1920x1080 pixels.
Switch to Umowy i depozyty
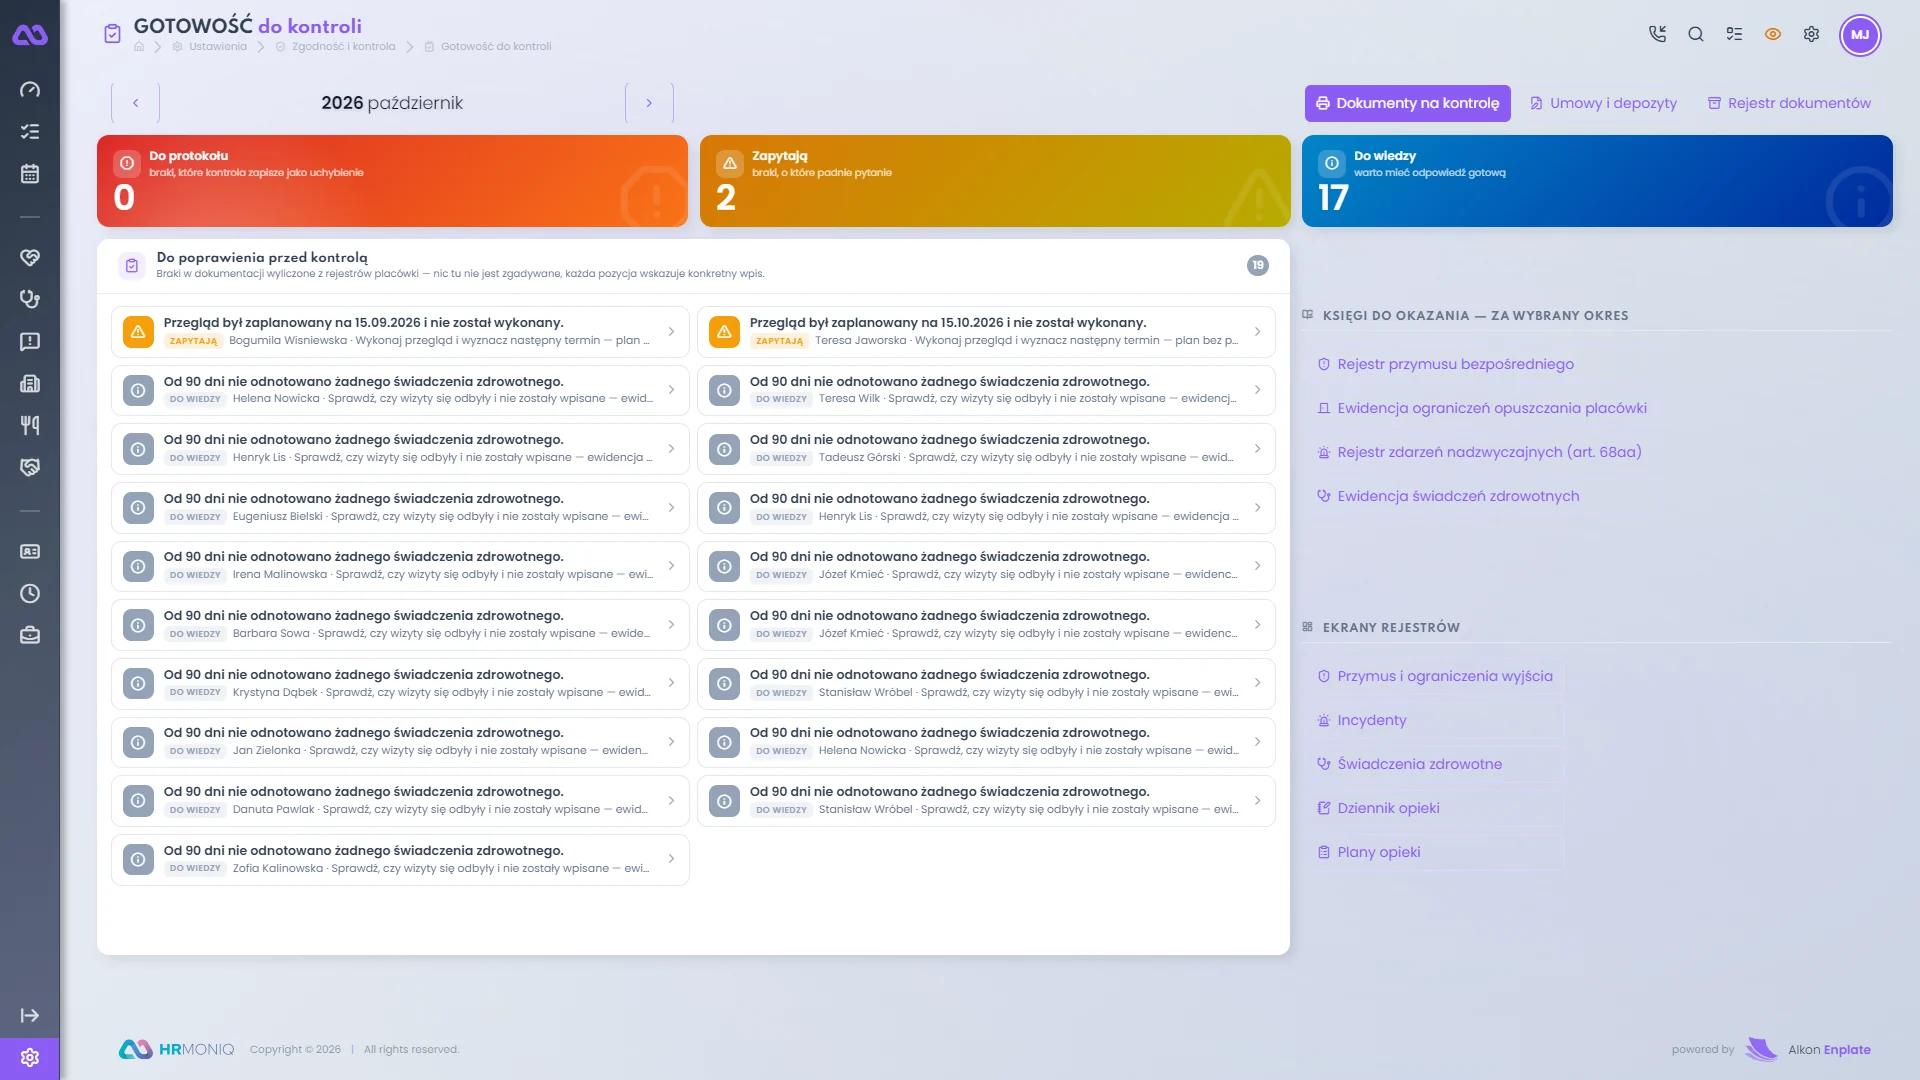(1603, 103)
